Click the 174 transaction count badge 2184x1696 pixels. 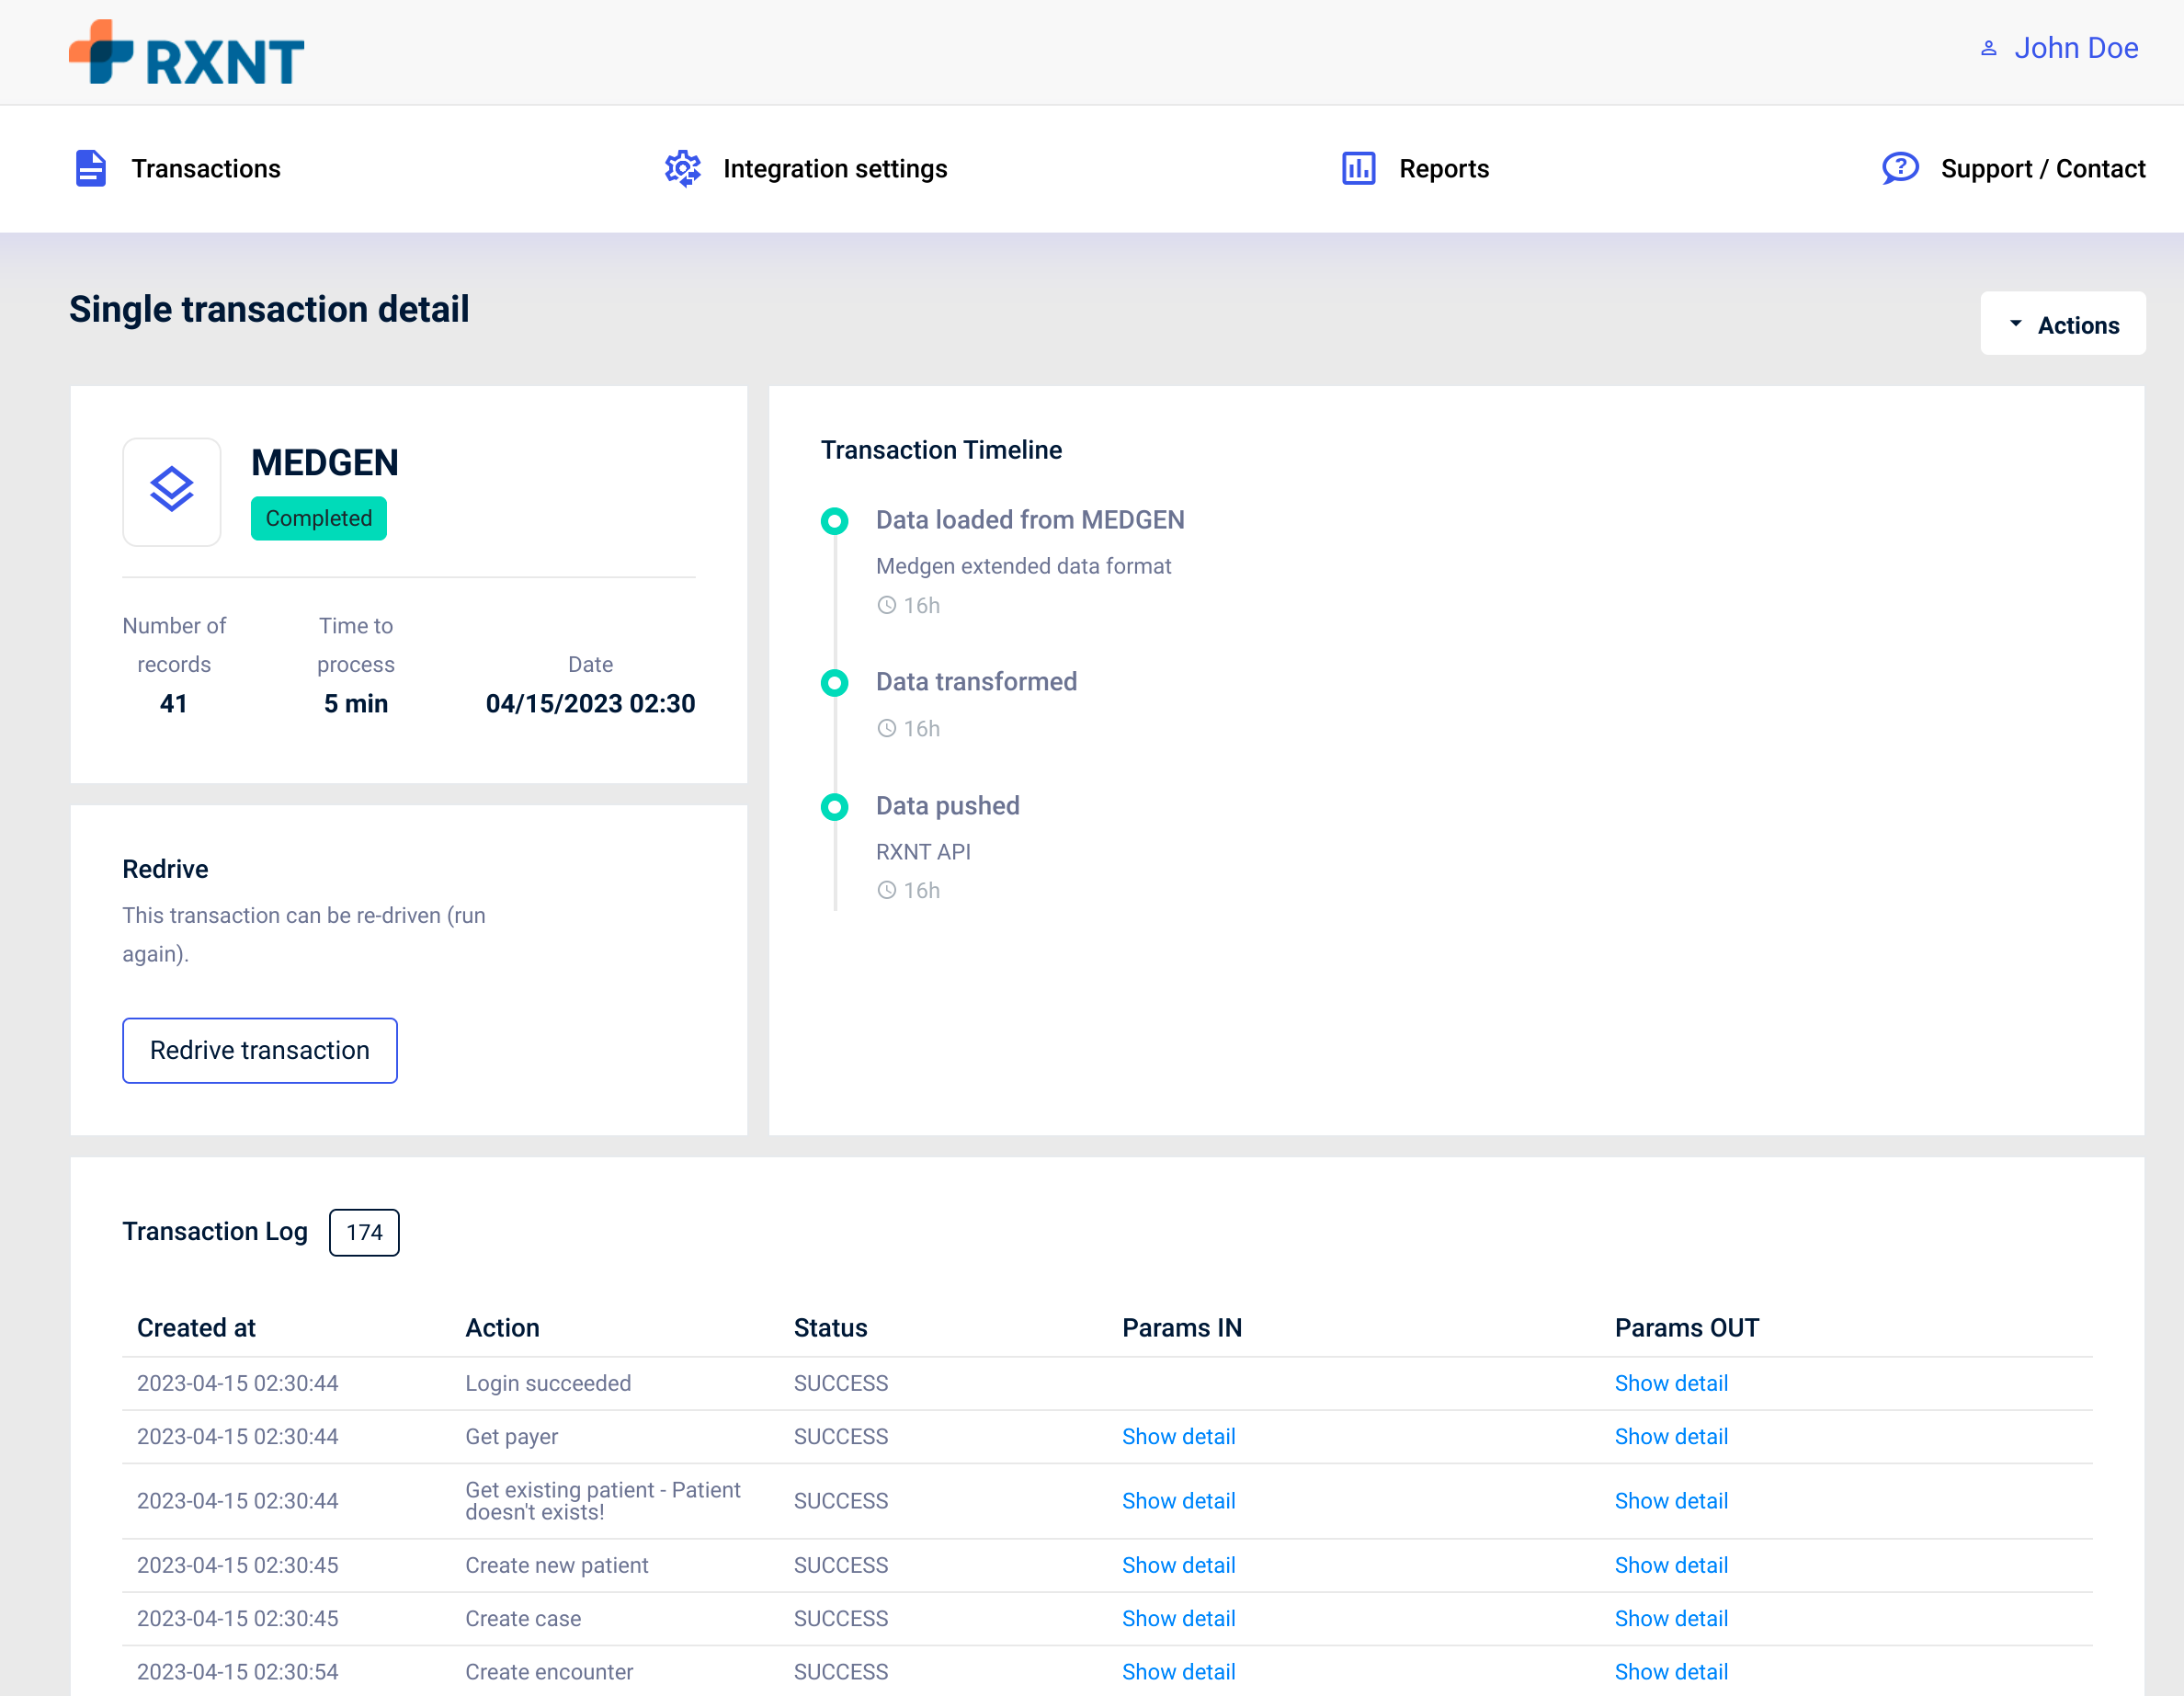[363, 1232]
